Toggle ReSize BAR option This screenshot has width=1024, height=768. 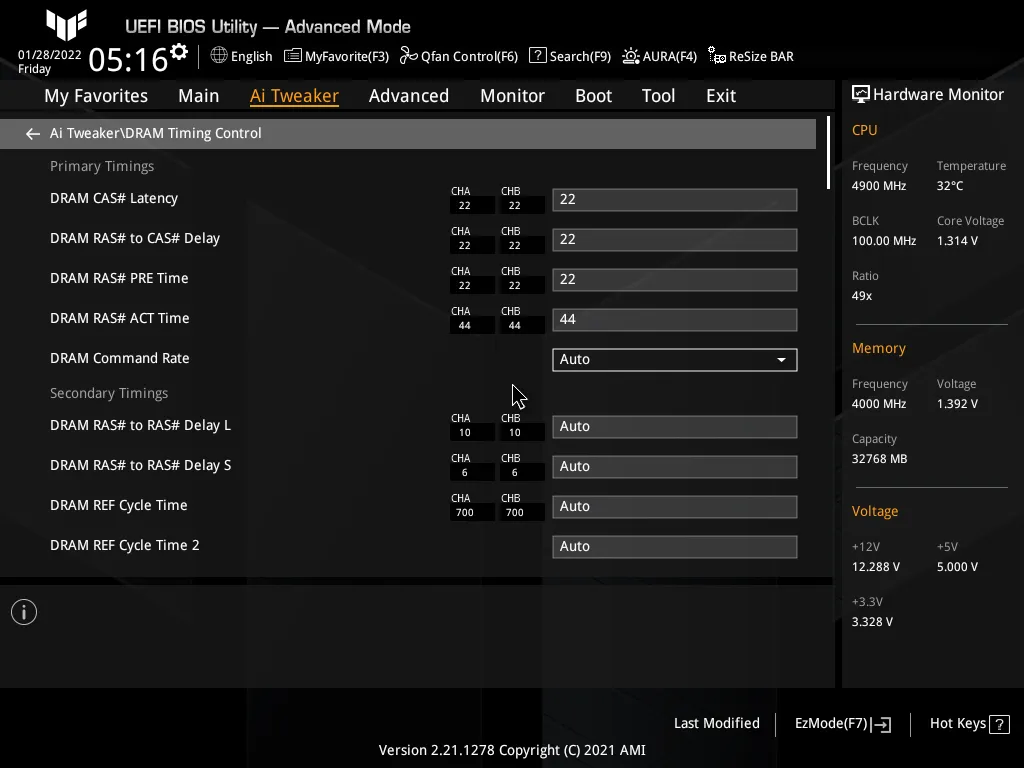pyautogui.click(x=750, y=56)
